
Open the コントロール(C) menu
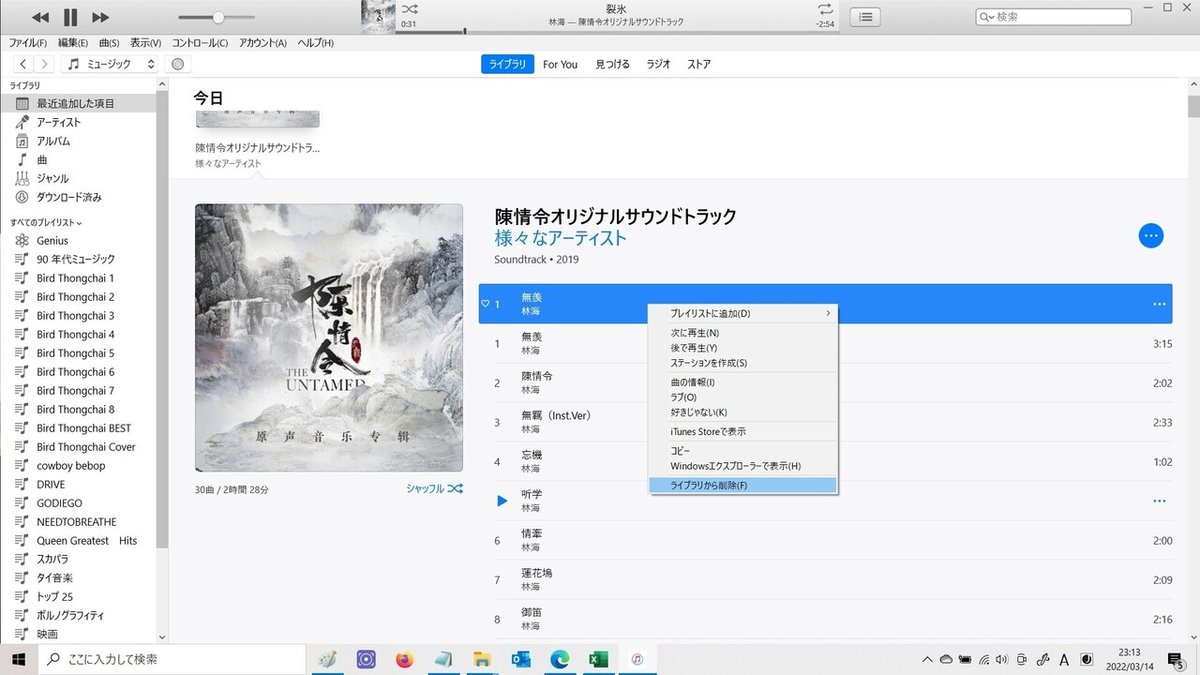tap(200, 43)
